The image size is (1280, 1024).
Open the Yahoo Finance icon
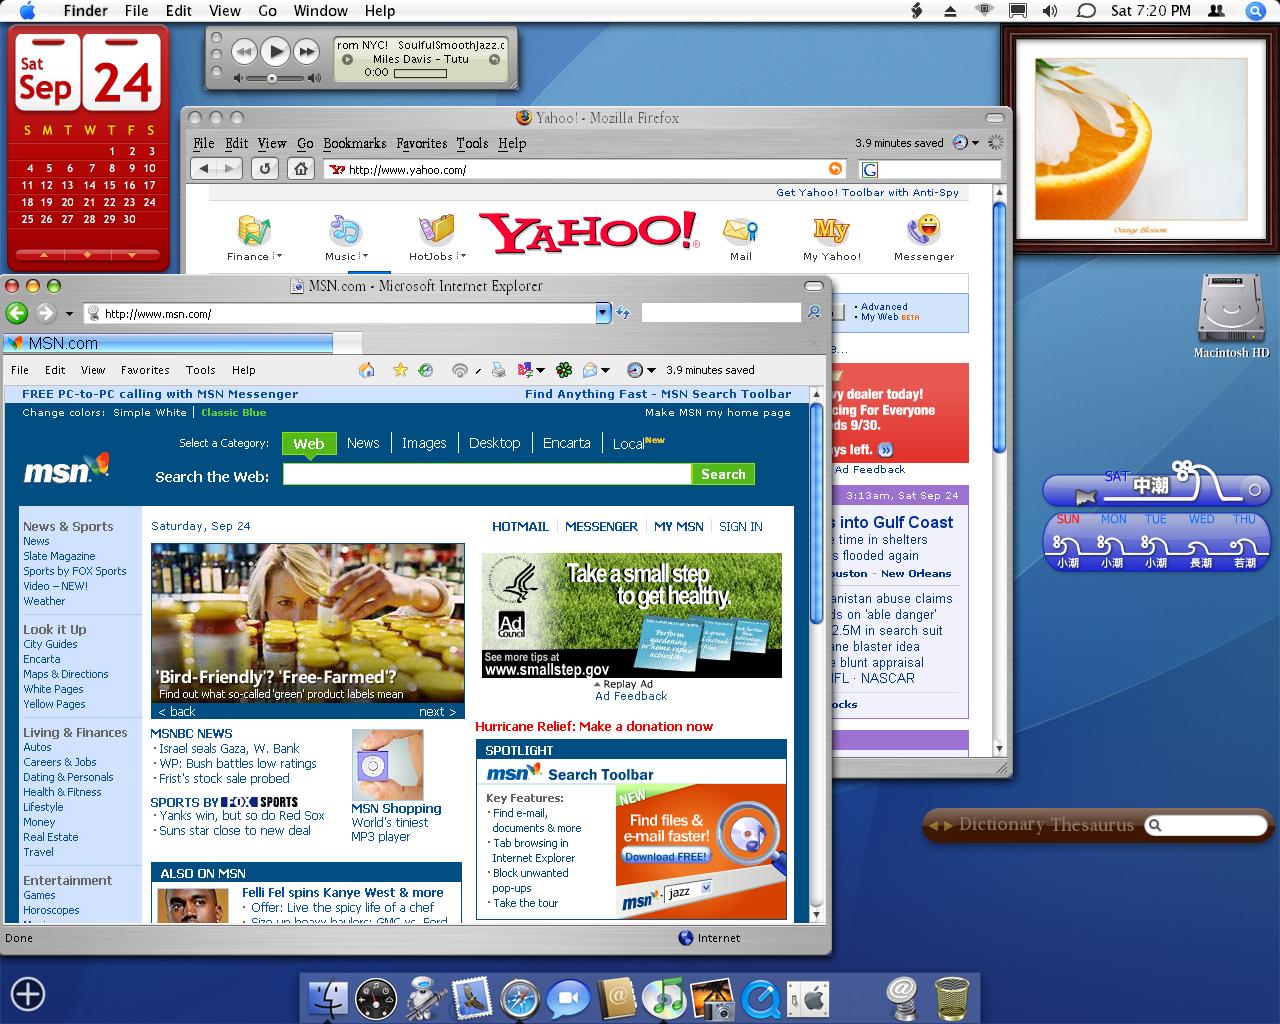click(x=252, y=230)
